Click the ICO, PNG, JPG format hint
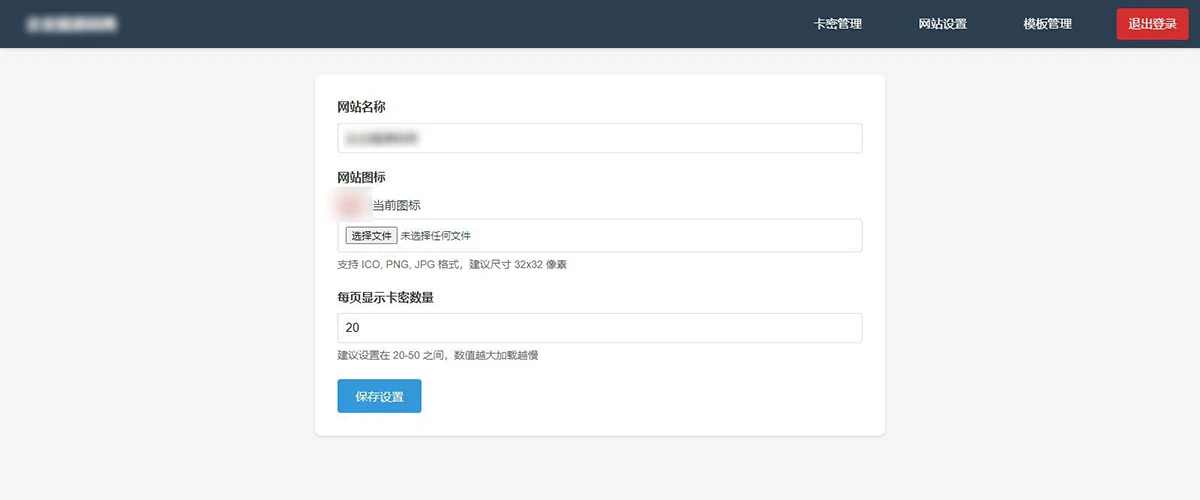Viewport: 1200px width, 500px height. tap(452, 265)
